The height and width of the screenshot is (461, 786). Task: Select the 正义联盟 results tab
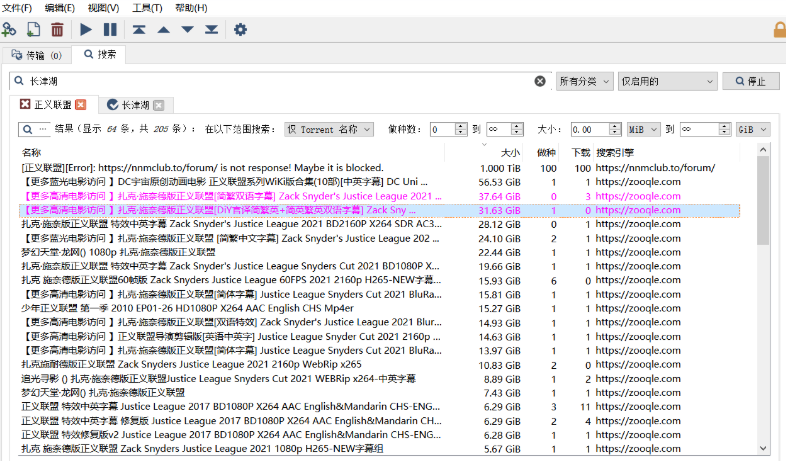[x=53, y=104]
